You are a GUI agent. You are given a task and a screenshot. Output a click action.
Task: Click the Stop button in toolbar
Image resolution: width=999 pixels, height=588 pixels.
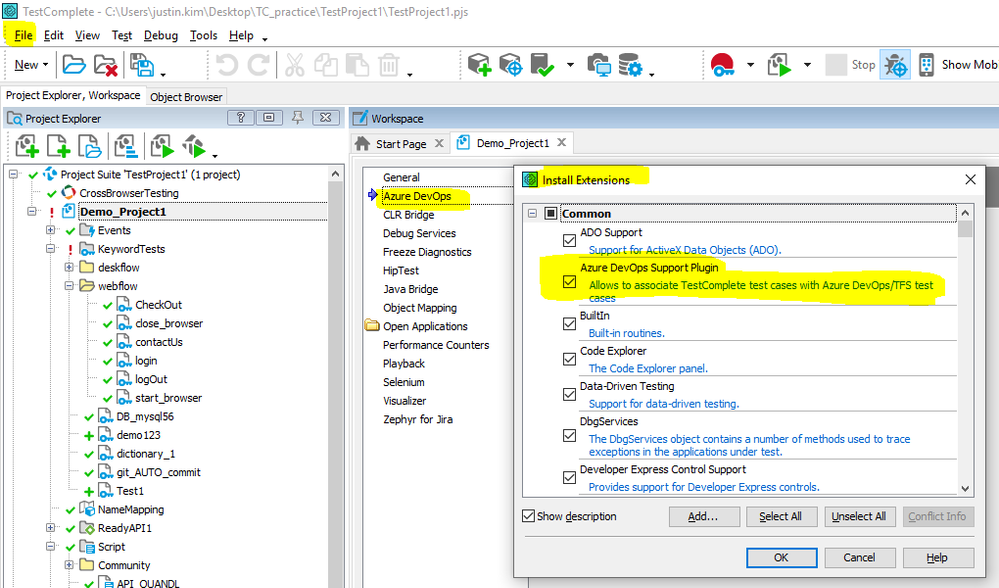850,65
